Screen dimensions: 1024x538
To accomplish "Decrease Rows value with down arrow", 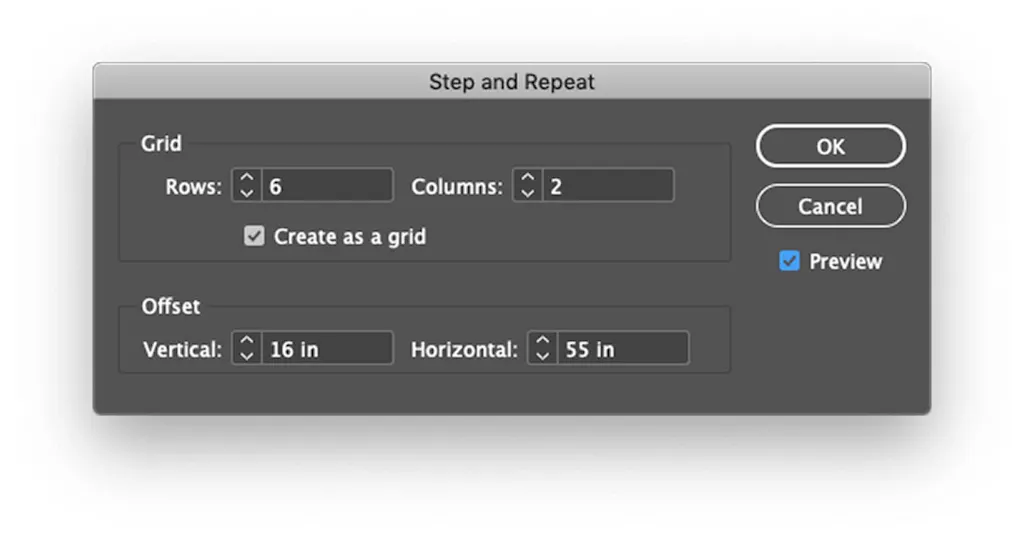I will coord(247,192).
